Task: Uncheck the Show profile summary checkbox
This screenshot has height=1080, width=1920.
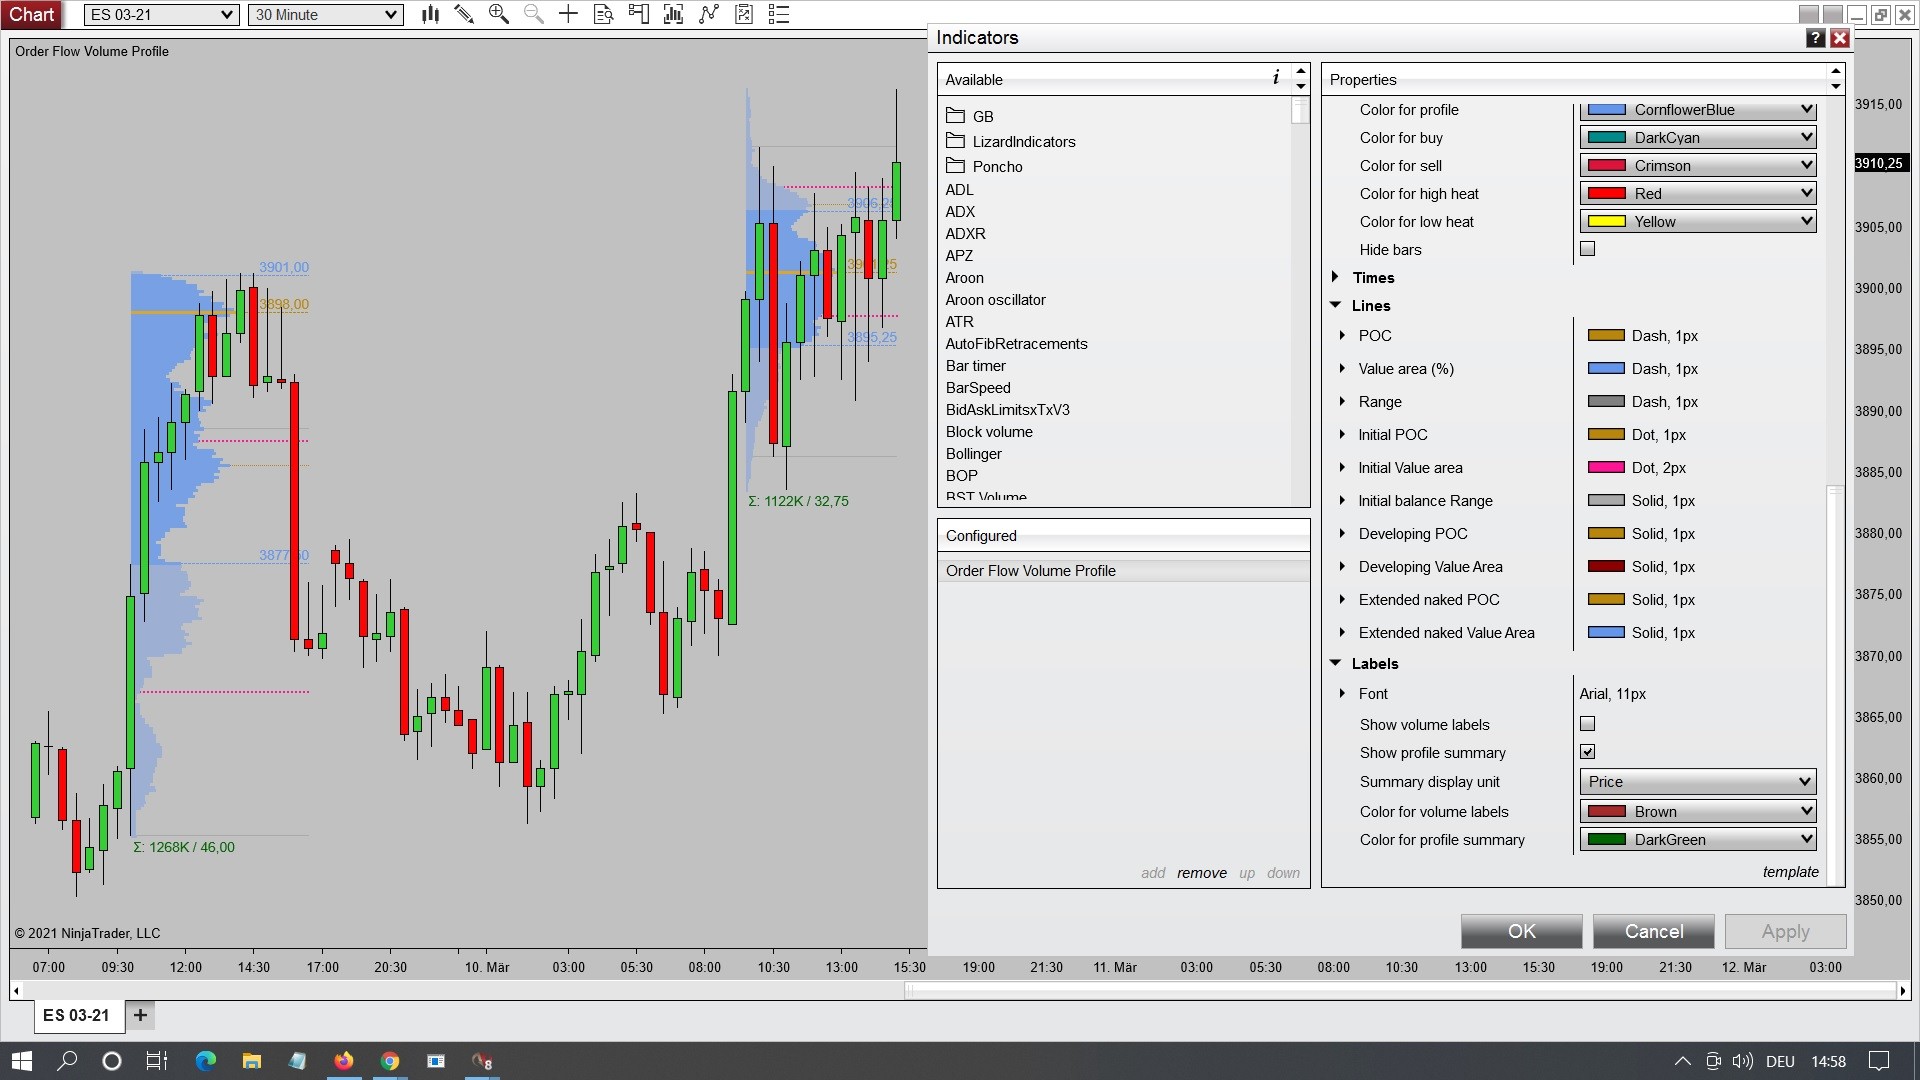Action: point(1587,752)
